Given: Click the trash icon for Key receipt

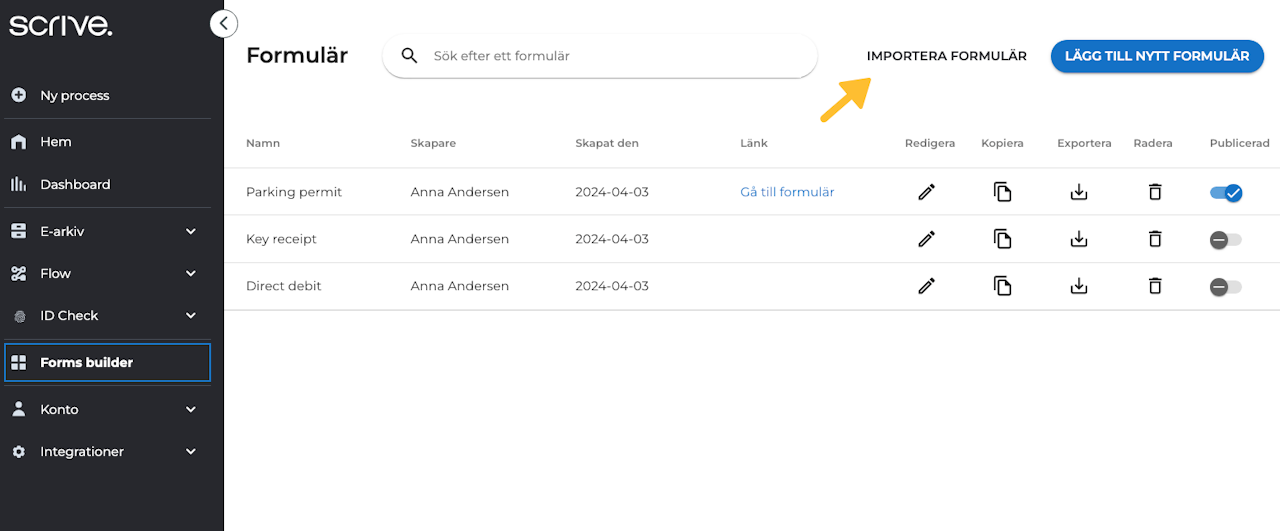Looking at the screenshot, I should tap(1154, 239).
